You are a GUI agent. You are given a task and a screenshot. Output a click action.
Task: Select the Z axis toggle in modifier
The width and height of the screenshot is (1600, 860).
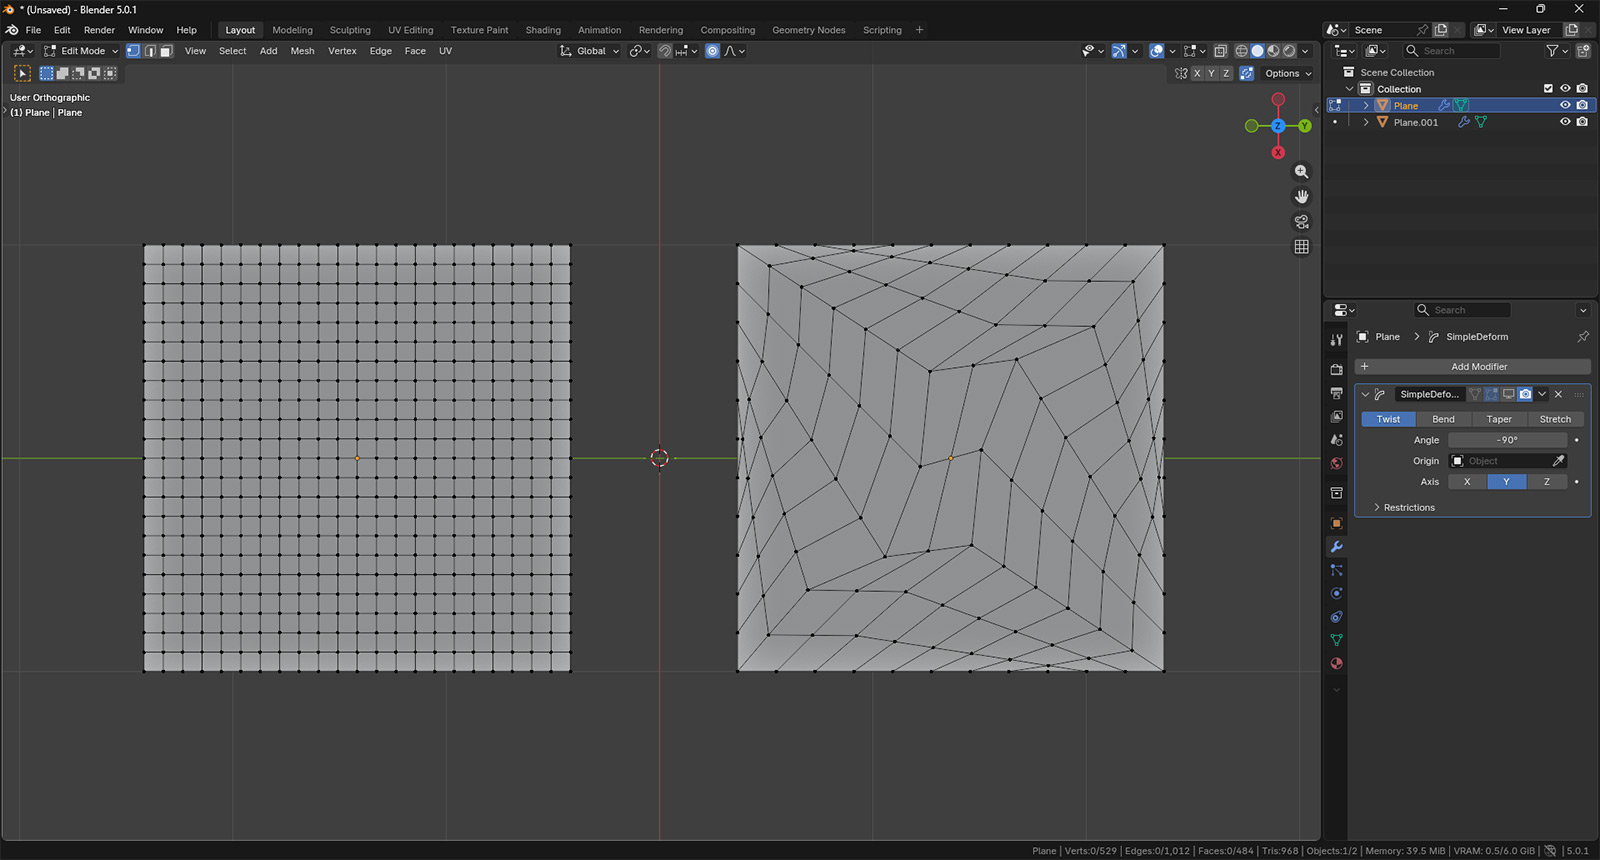1546,482
